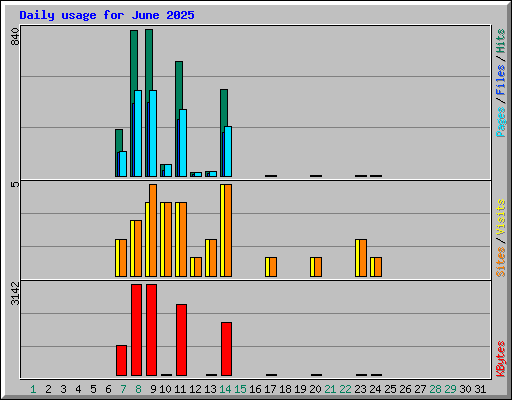Viewport: 512px width, 400px height.
Task: Select the cyan Pages bar on day 14
Action: pyautogui.click(x=228, y=151)
